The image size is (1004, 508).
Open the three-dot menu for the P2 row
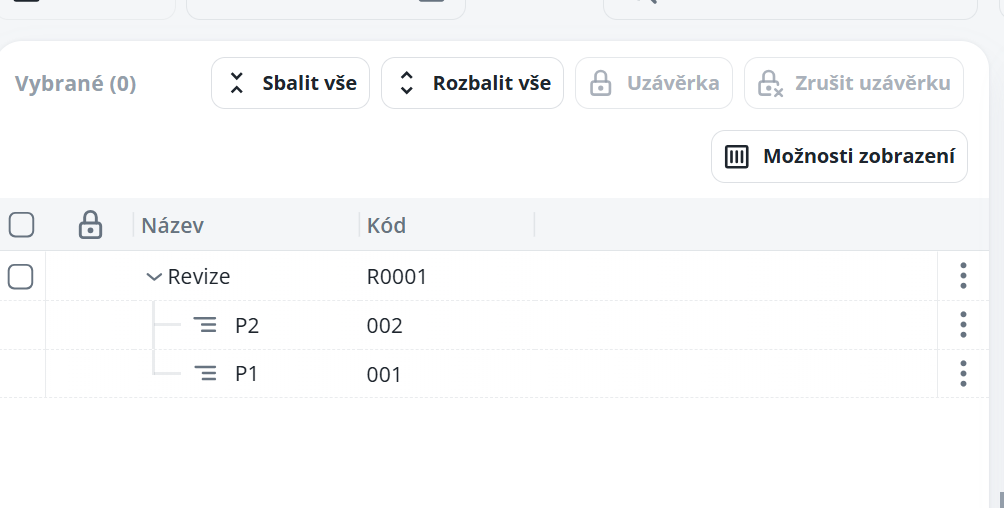pos(963,325)
